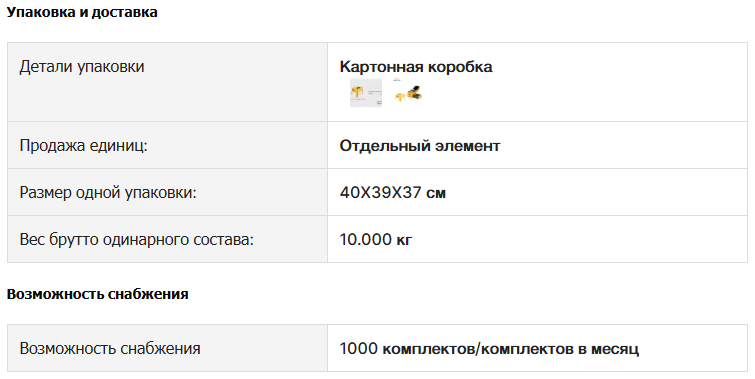Click the "Вес брутто одинарного состава:" label
Viewport: 755px width, 379px height.
[136, 239]
